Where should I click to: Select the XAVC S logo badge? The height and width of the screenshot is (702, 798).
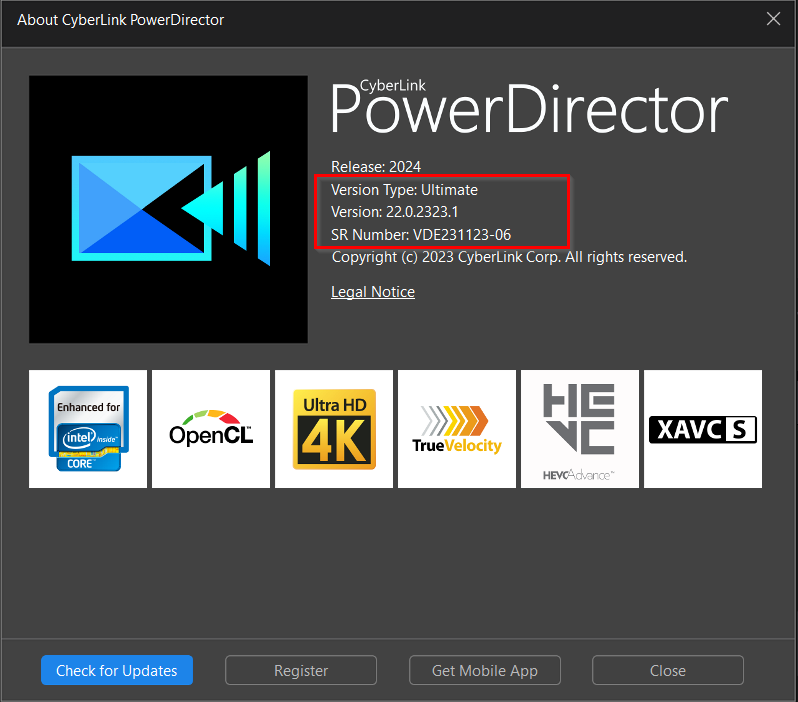pyautogui.click(x=703, y=429)
